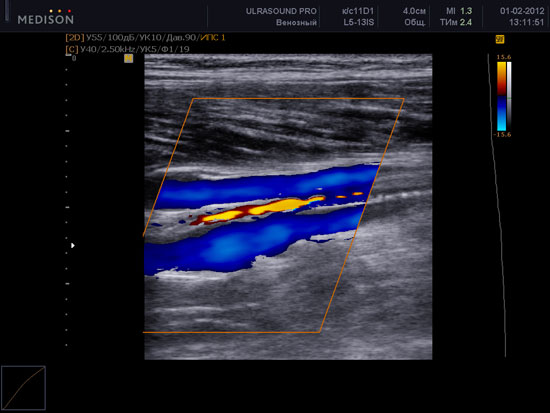The height and width of the screenshot is (413, 550).
Task: Click the yellow flow in the color box
Action: point(260,209)
